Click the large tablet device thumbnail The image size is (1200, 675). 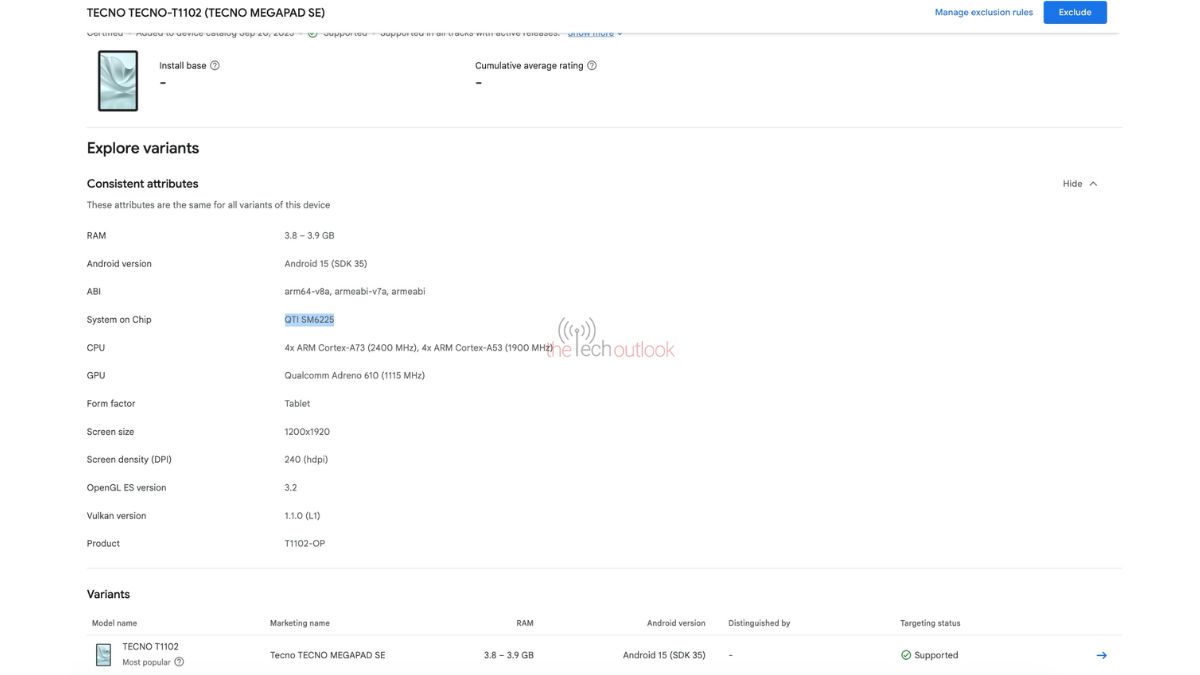[x=118, y=81]
